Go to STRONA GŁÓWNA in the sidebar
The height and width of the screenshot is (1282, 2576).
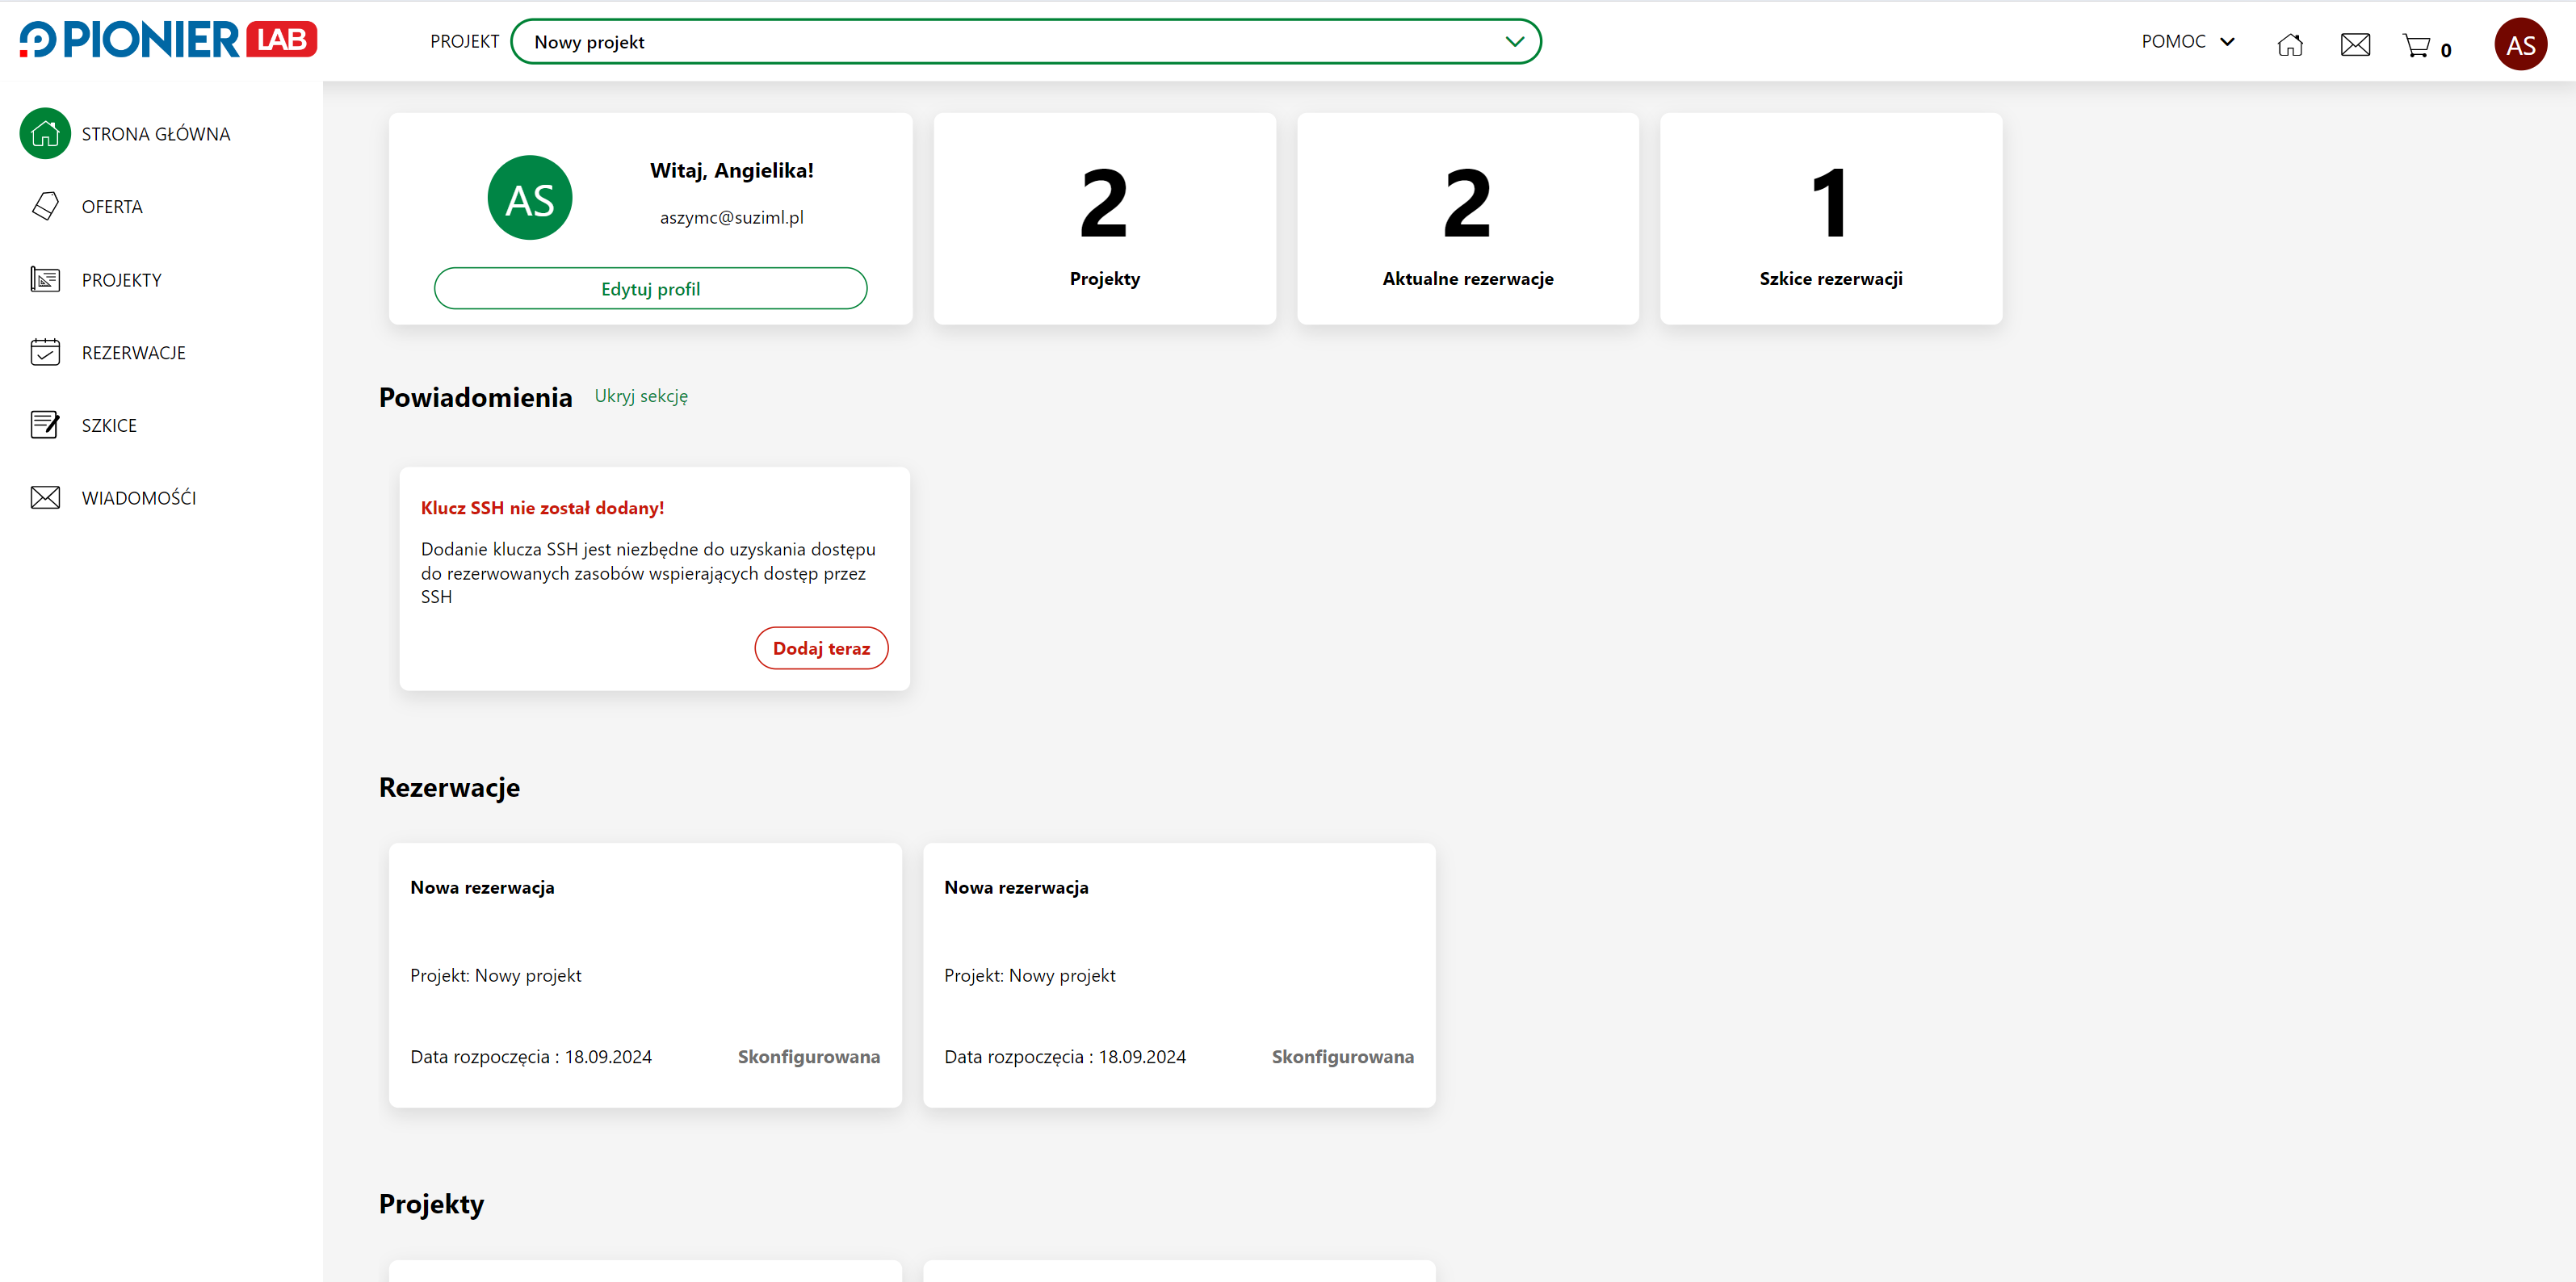click(156, 134)
